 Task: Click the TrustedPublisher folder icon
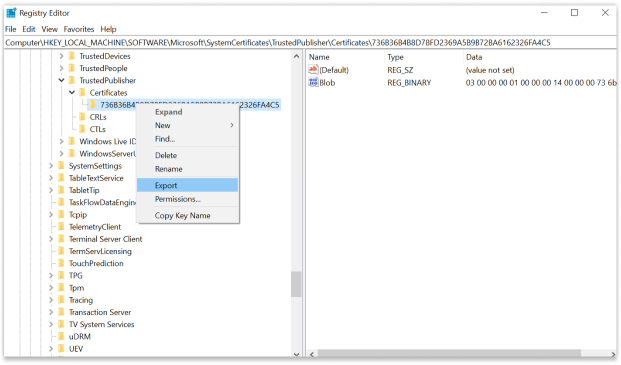pyautogui.click(x=72, y=81)
